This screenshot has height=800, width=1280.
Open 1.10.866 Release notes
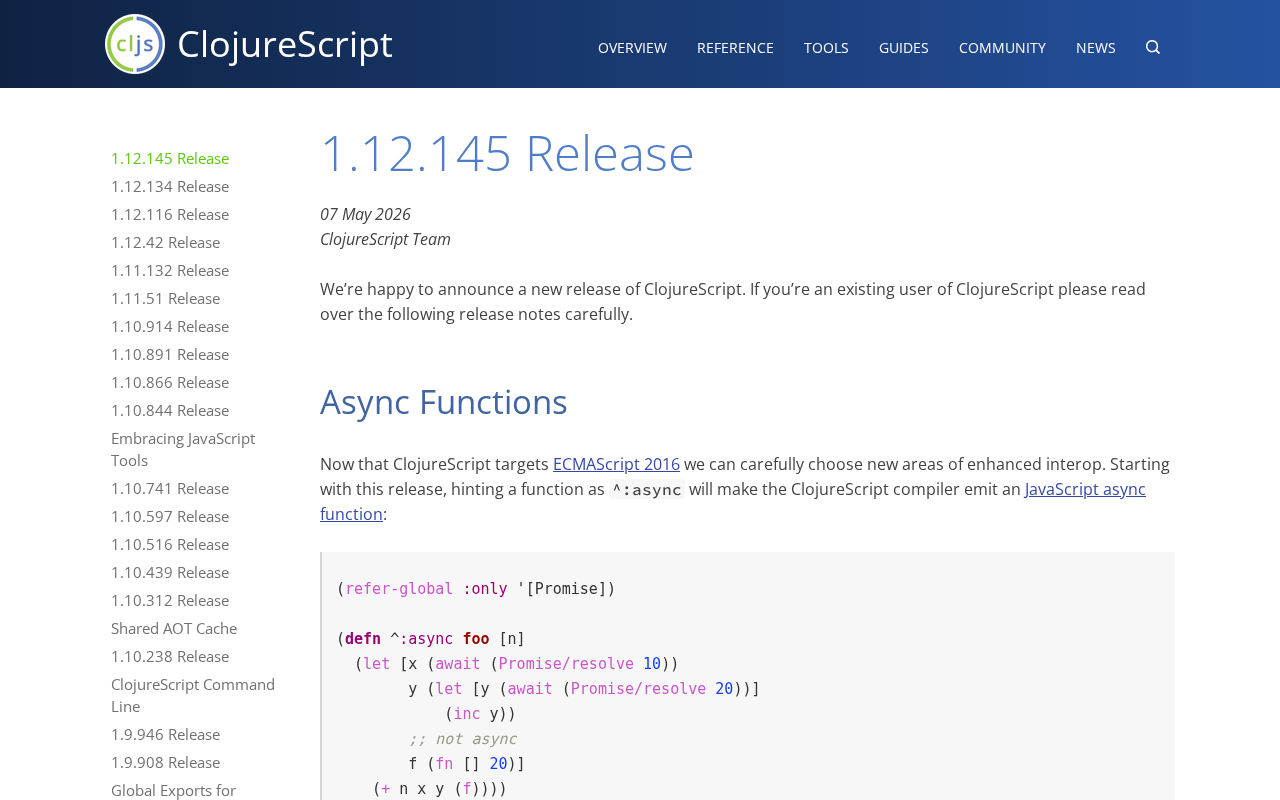(x=170, y=382)
